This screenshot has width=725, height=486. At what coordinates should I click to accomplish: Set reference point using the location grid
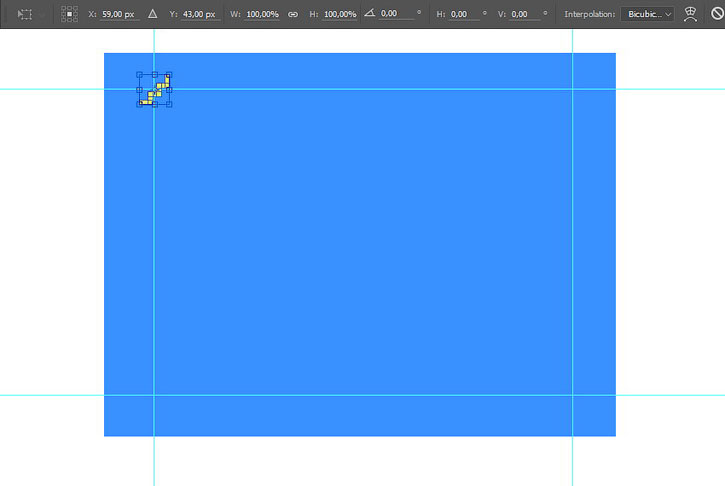[69, 14]
